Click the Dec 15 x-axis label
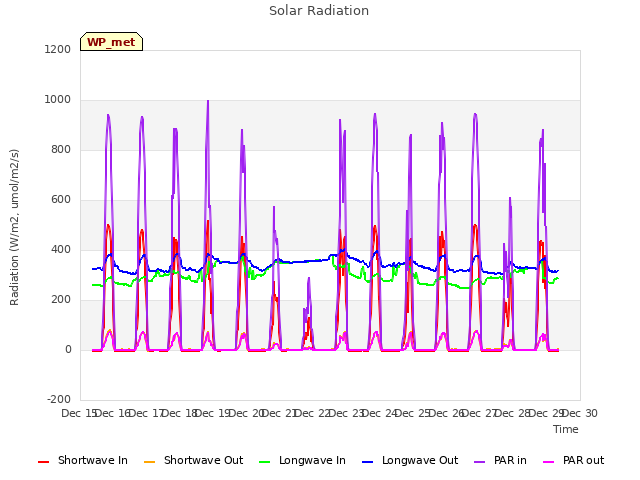This screenshot has height=480, width=640. pyautogui.click(x=79, y=413)
